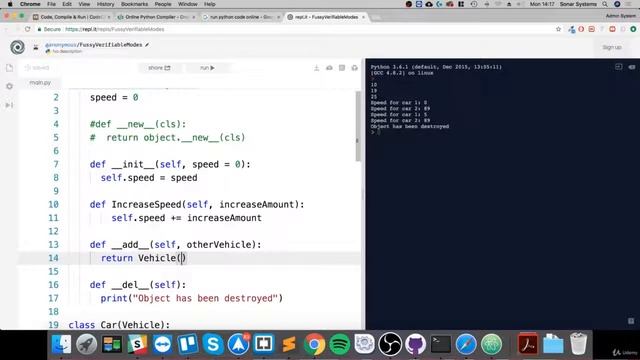Open the Edit menu
Screen dimensions: 640x360
[67, 4]
